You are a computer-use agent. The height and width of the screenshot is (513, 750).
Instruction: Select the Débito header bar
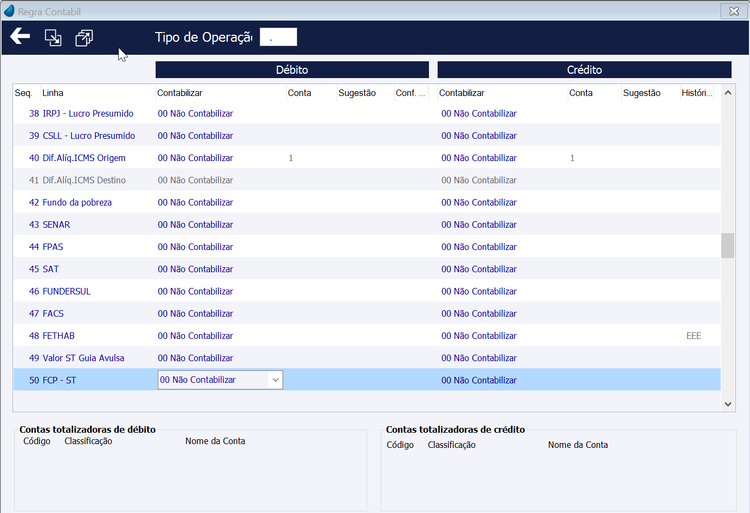pos(292,70)
